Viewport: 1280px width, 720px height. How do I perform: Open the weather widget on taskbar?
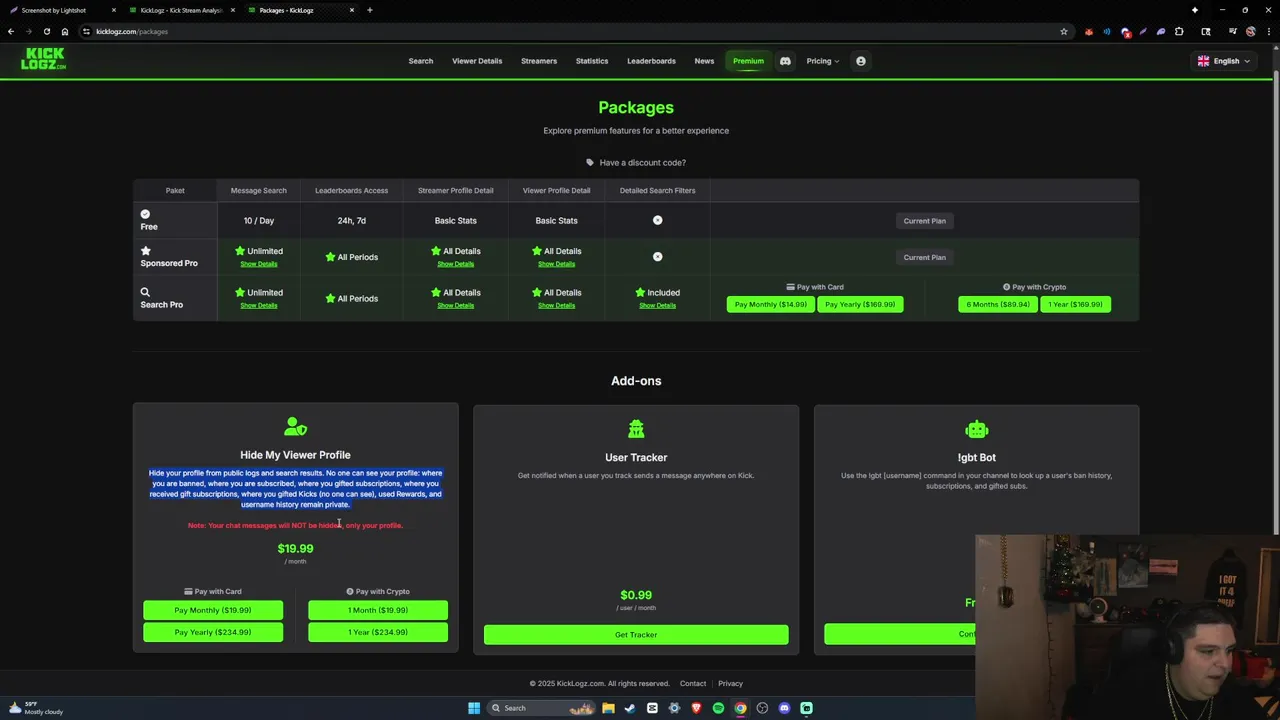pyautogui.click(x=36, y=708)
